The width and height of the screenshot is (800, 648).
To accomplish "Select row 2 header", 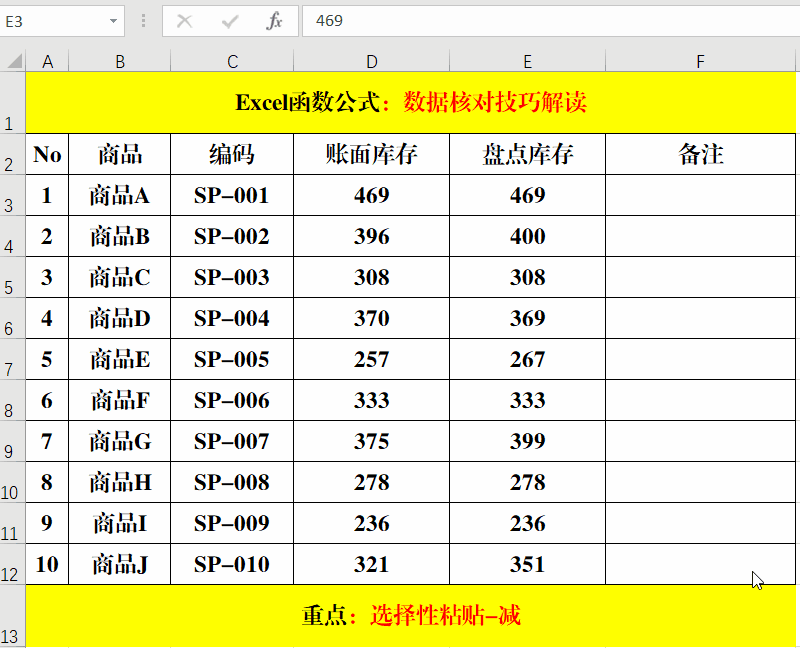I will (12, 154).
